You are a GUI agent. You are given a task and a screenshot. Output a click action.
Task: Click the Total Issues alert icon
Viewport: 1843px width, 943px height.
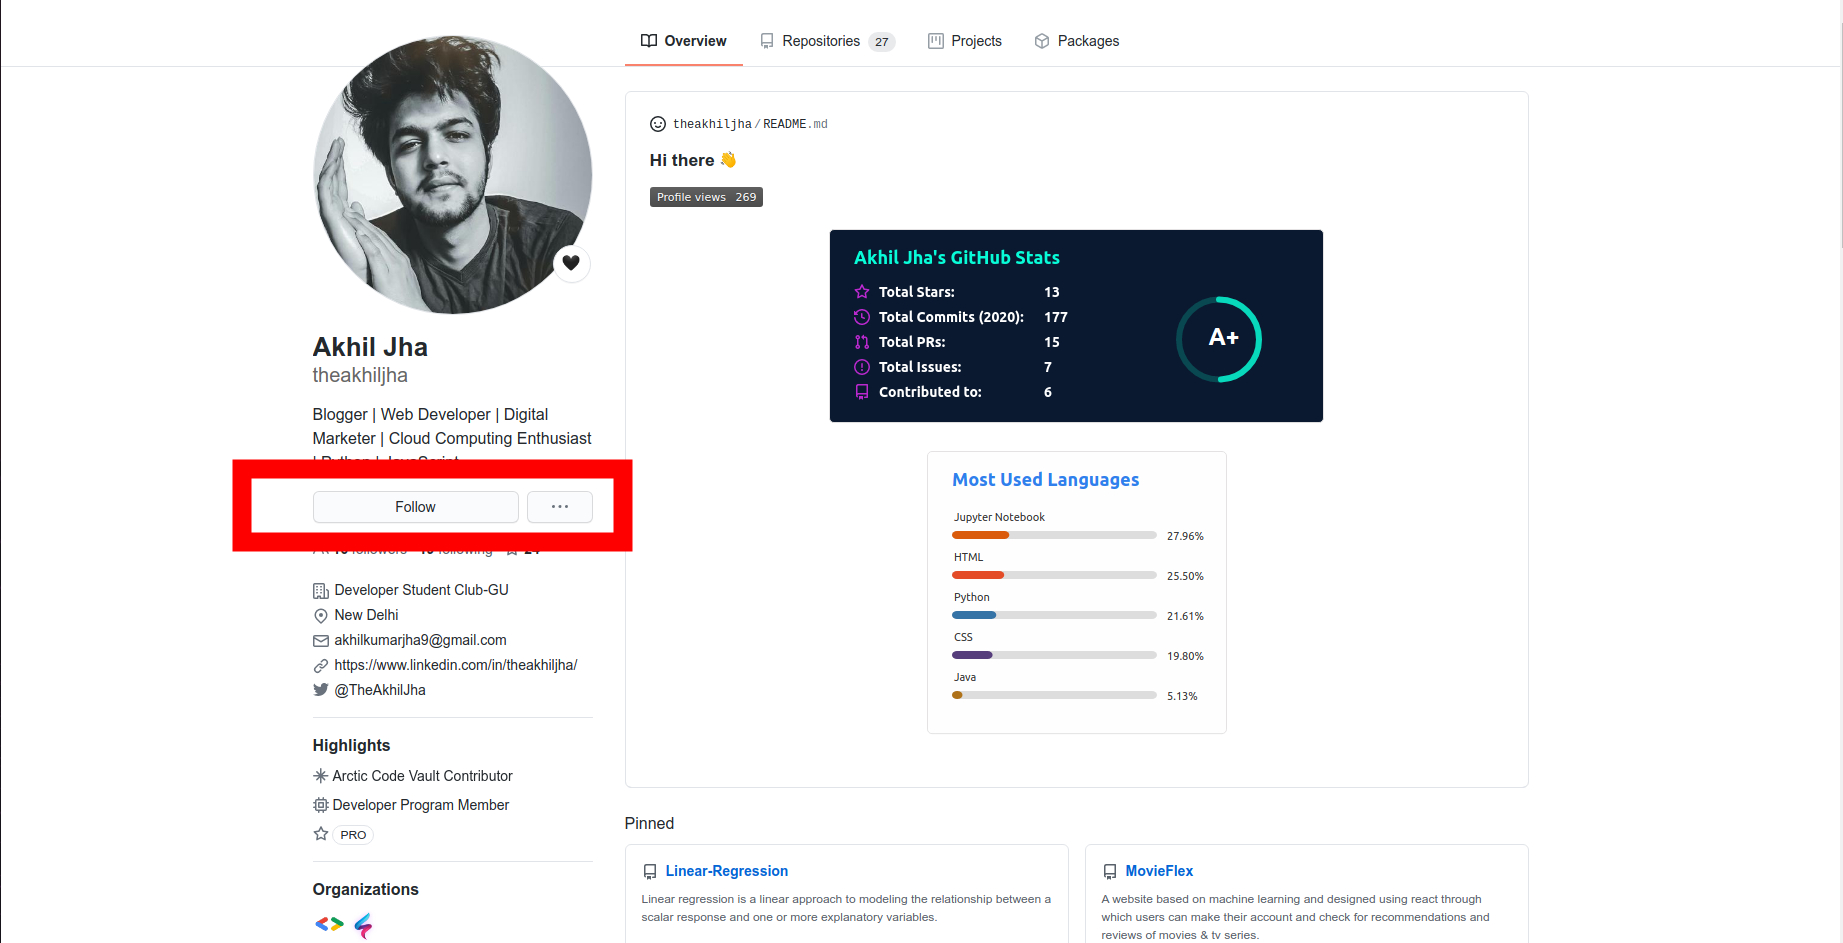[x=862, y=367]
